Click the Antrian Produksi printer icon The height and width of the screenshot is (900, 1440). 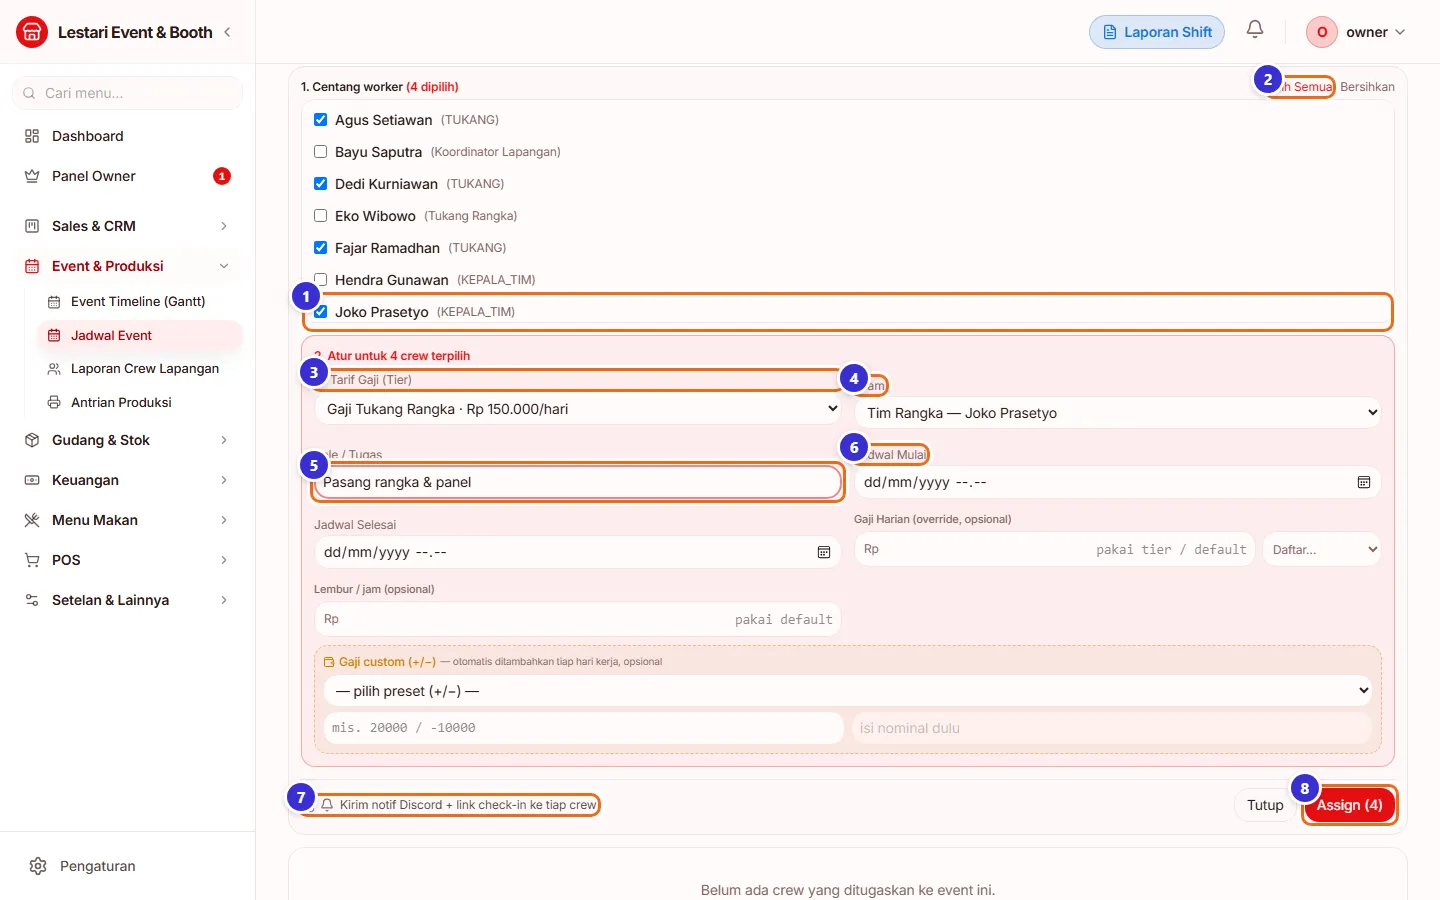pos(54,402)
